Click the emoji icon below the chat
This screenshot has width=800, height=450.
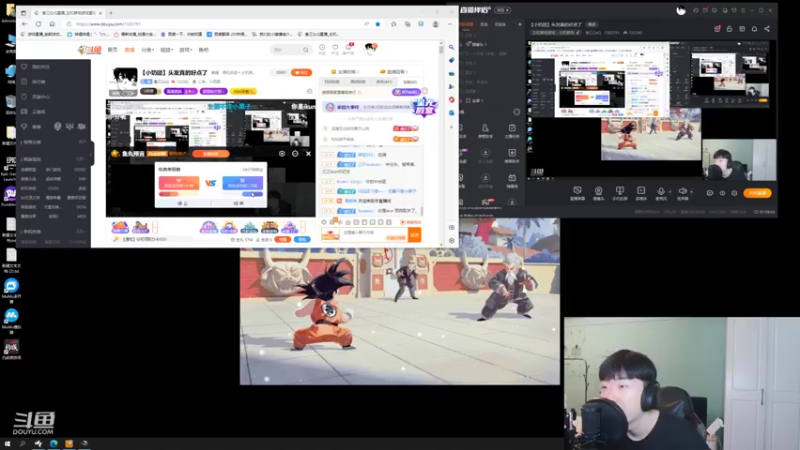pyautogui.click(x=324, y=222)
